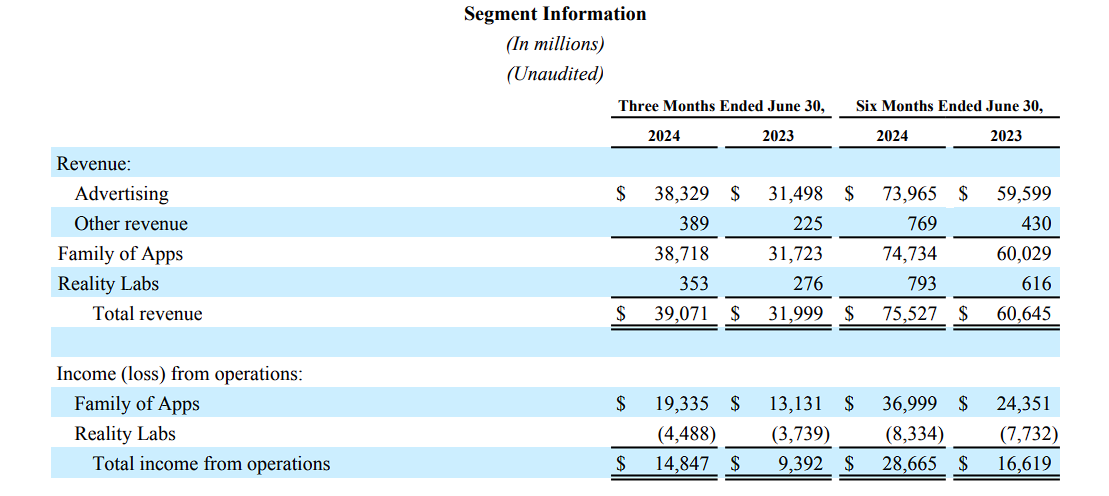Select operating income 36,999
This screenshot has height=496, width=1109.
coord(910,404)
